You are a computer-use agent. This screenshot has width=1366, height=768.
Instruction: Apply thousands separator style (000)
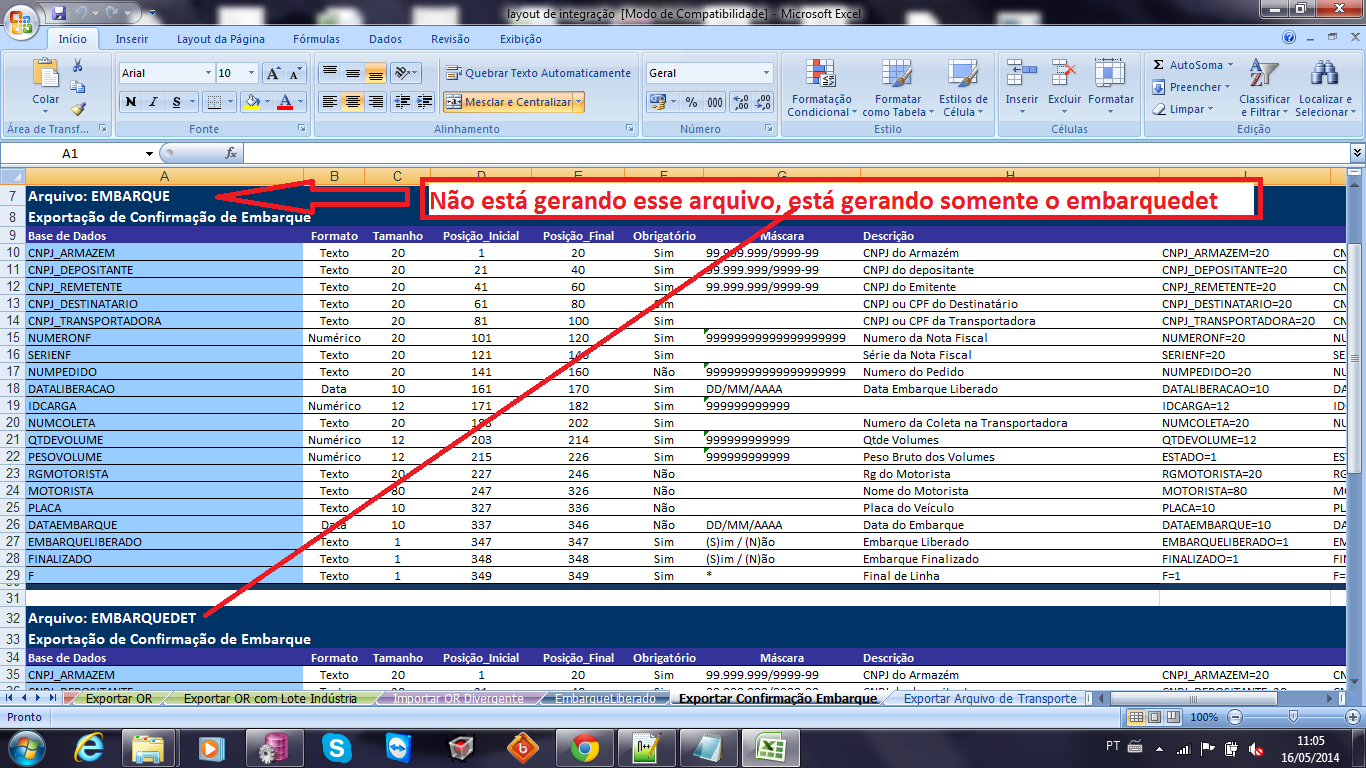point(715,102)
